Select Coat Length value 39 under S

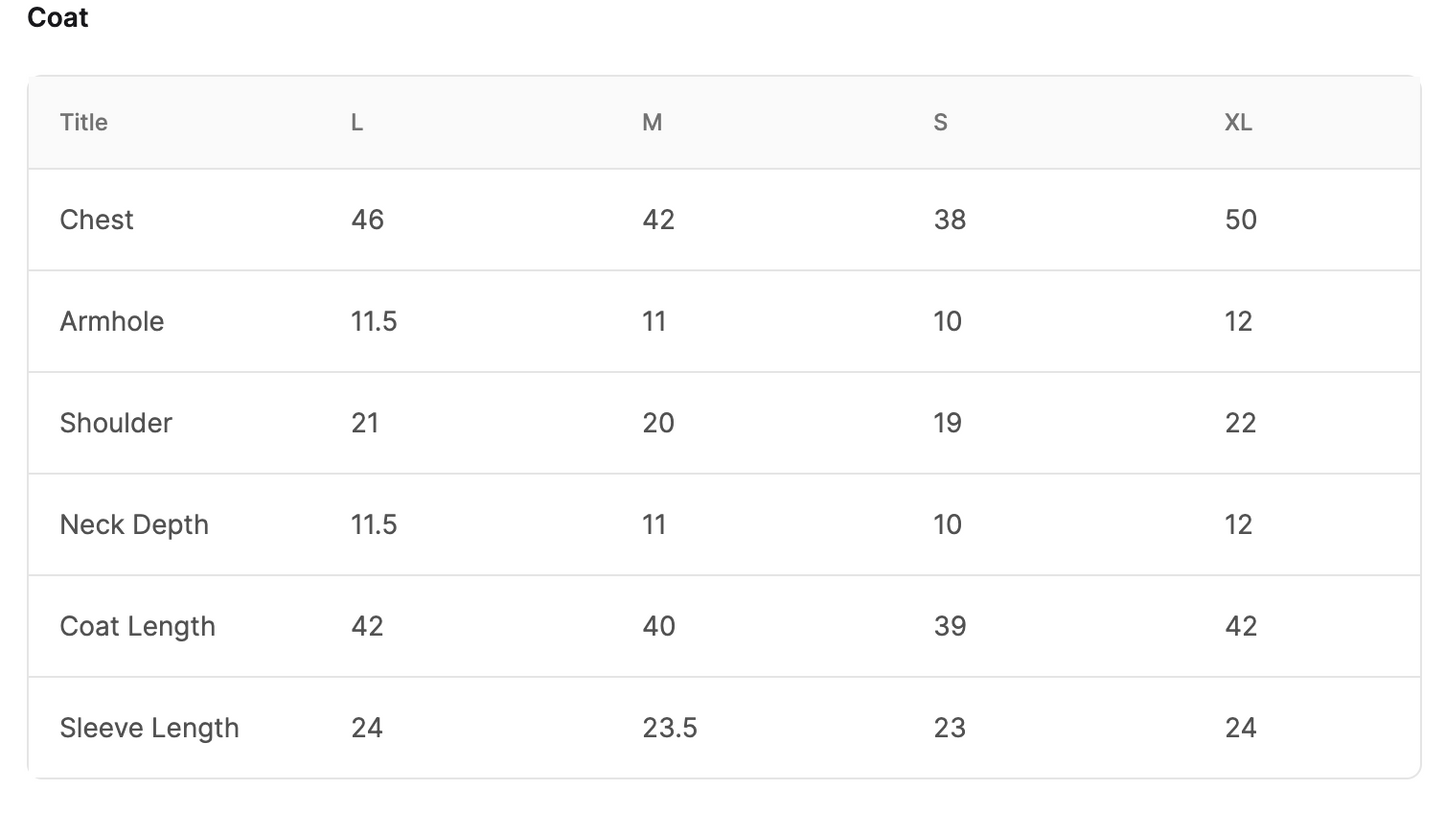[x=950, y=626]
